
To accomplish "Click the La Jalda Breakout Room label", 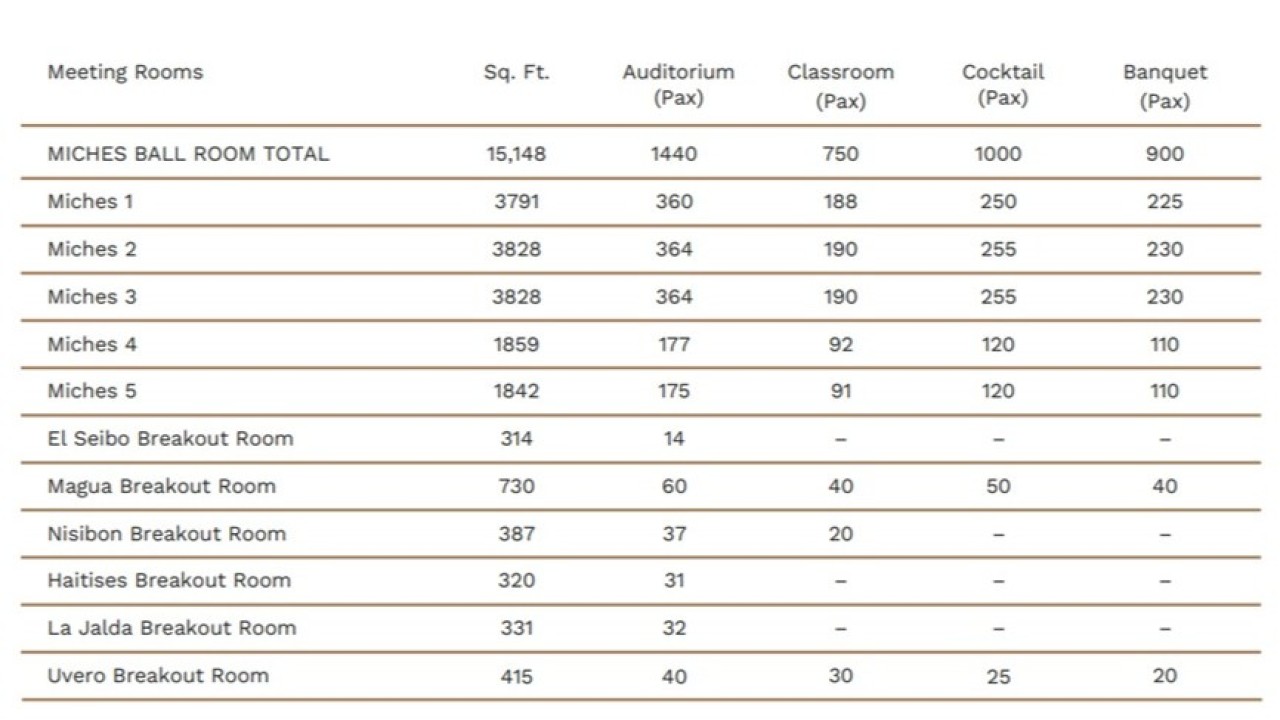I will click(172, 628).
